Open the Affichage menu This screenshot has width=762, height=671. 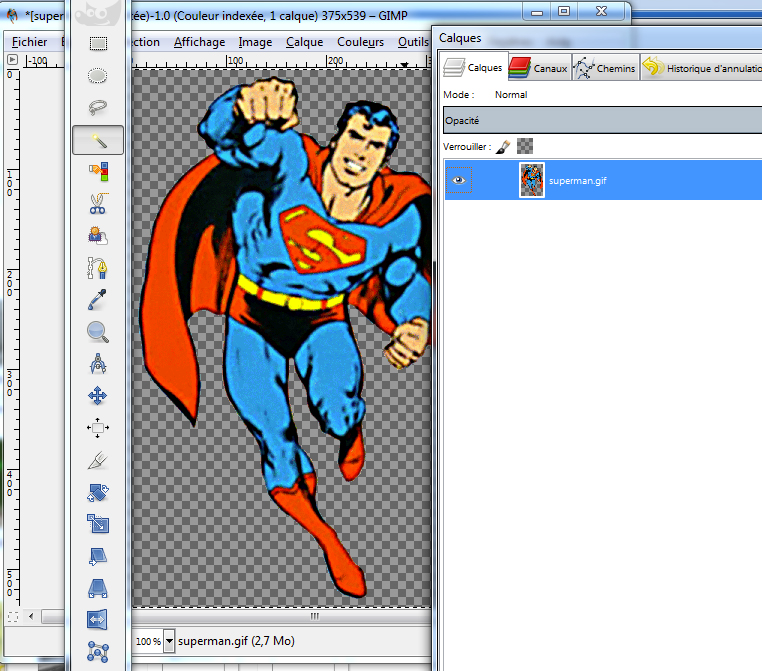tap(199, 42)
